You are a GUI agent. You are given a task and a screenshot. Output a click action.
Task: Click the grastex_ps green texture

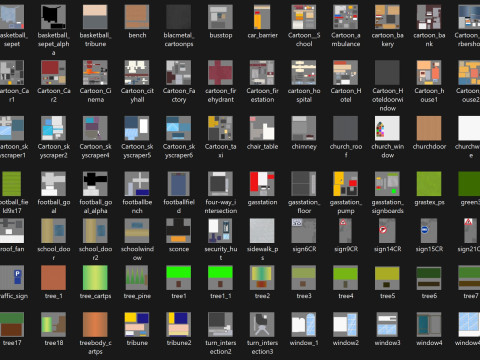point(429,184)
